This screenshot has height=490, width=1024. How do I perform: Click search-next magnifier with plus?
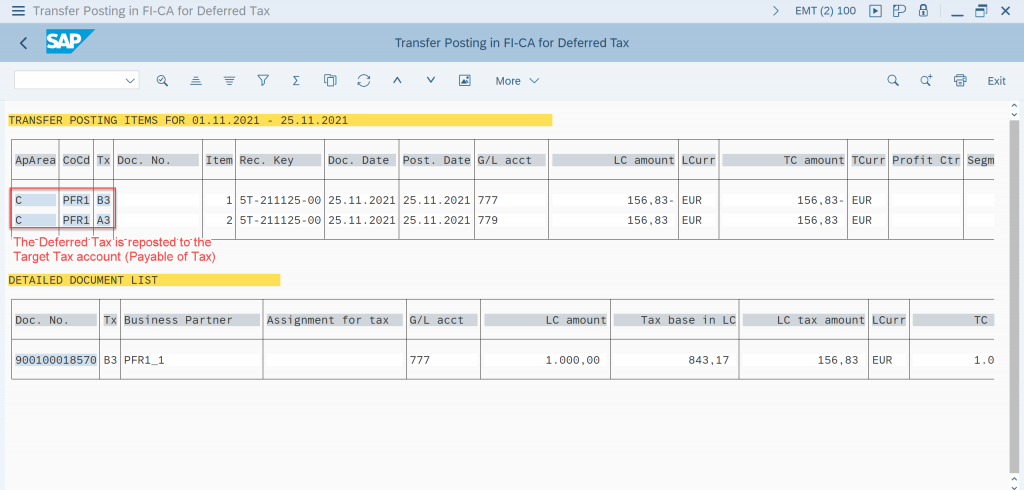click(x=926, y=80)
